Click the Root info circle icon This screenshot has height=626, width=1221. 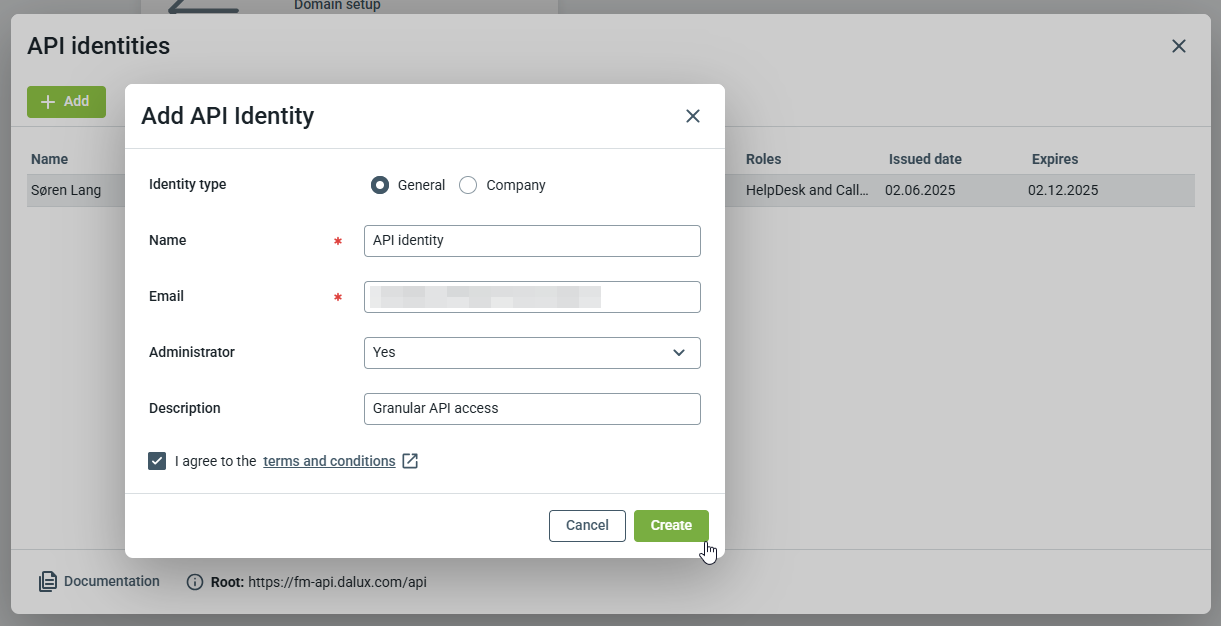click(195, 582)
